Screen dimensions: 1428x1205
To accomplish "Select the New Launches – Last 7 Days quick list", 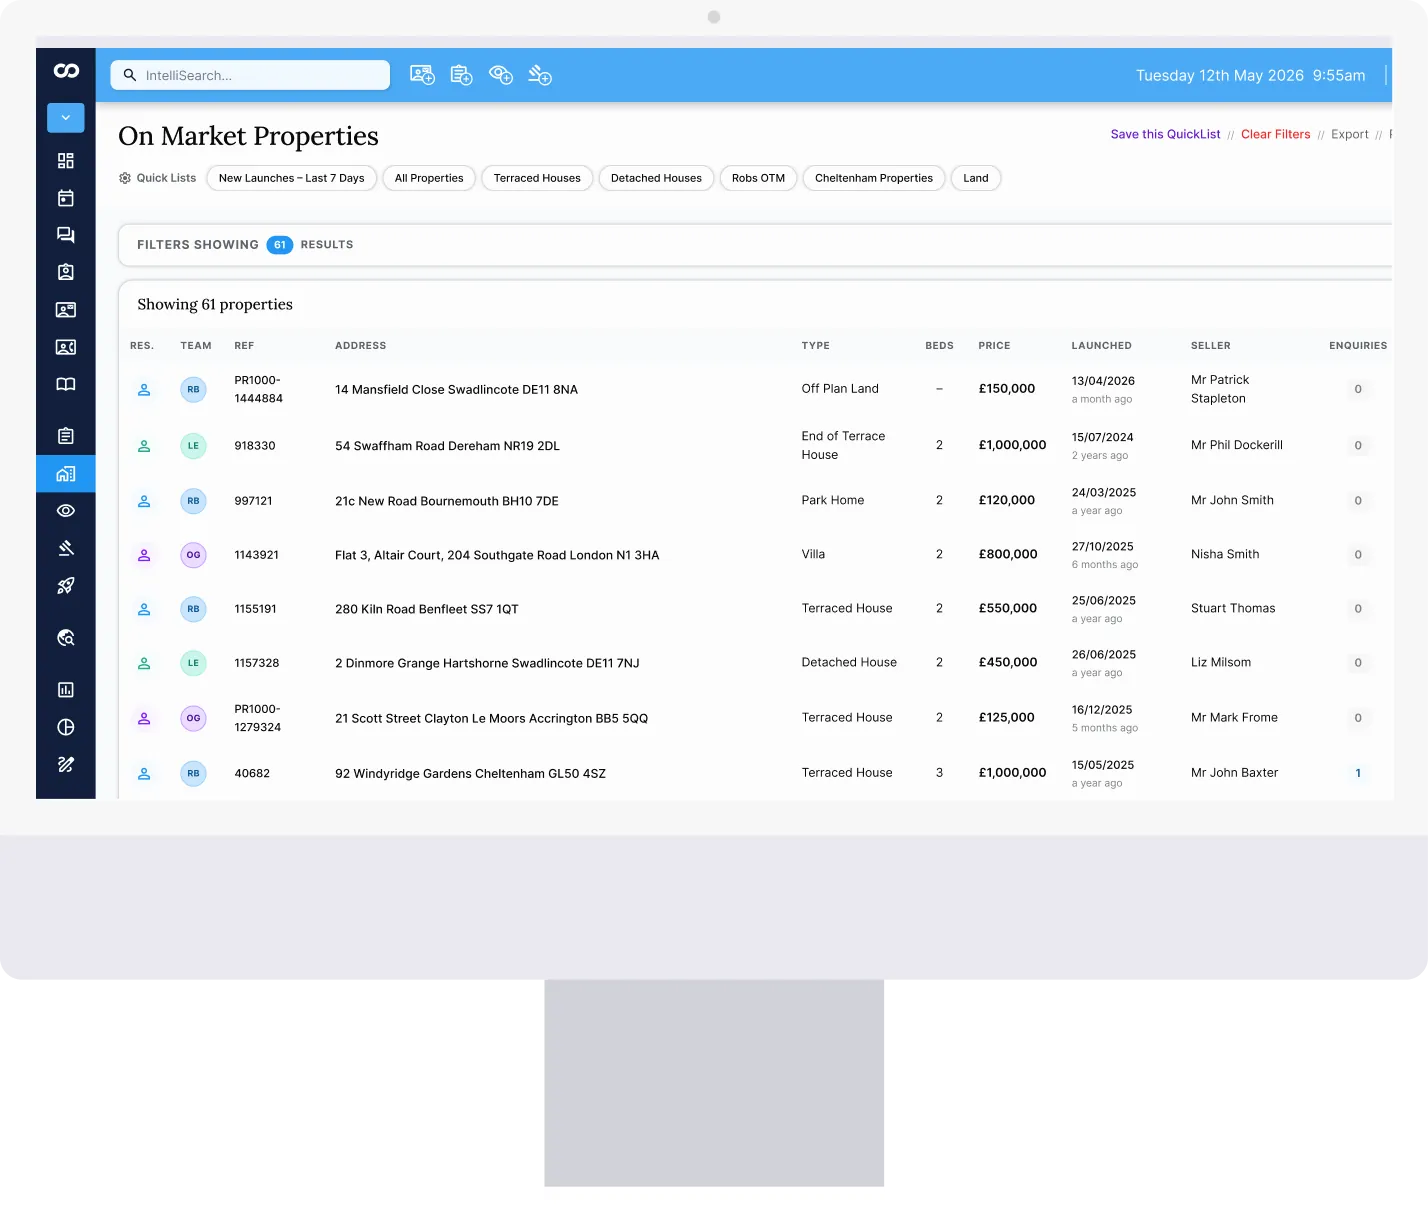I will point(292,178).
